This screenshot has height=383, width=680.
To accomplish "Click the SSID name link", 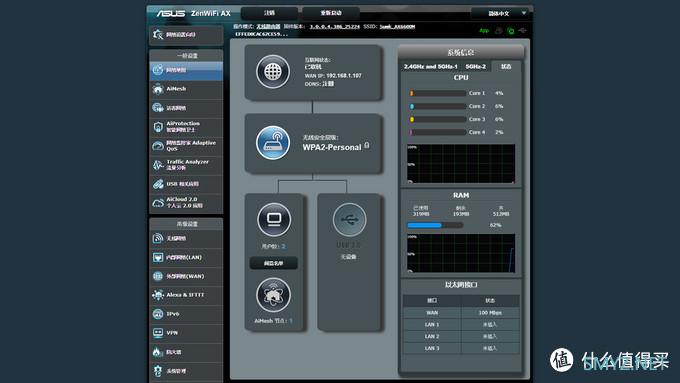I will 397,26.
